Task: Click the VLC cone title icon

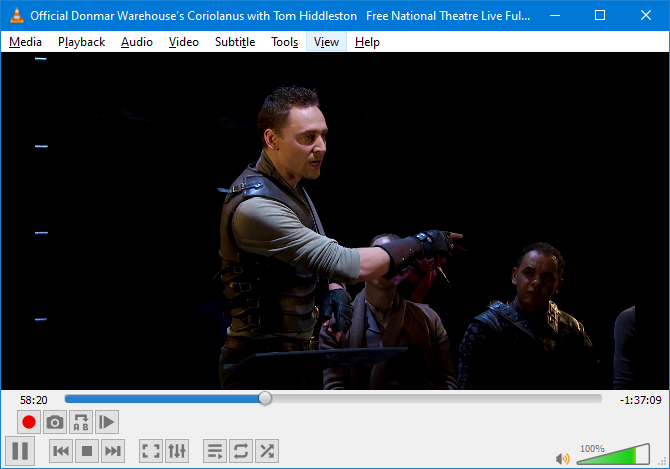Action: pos(17,15)
